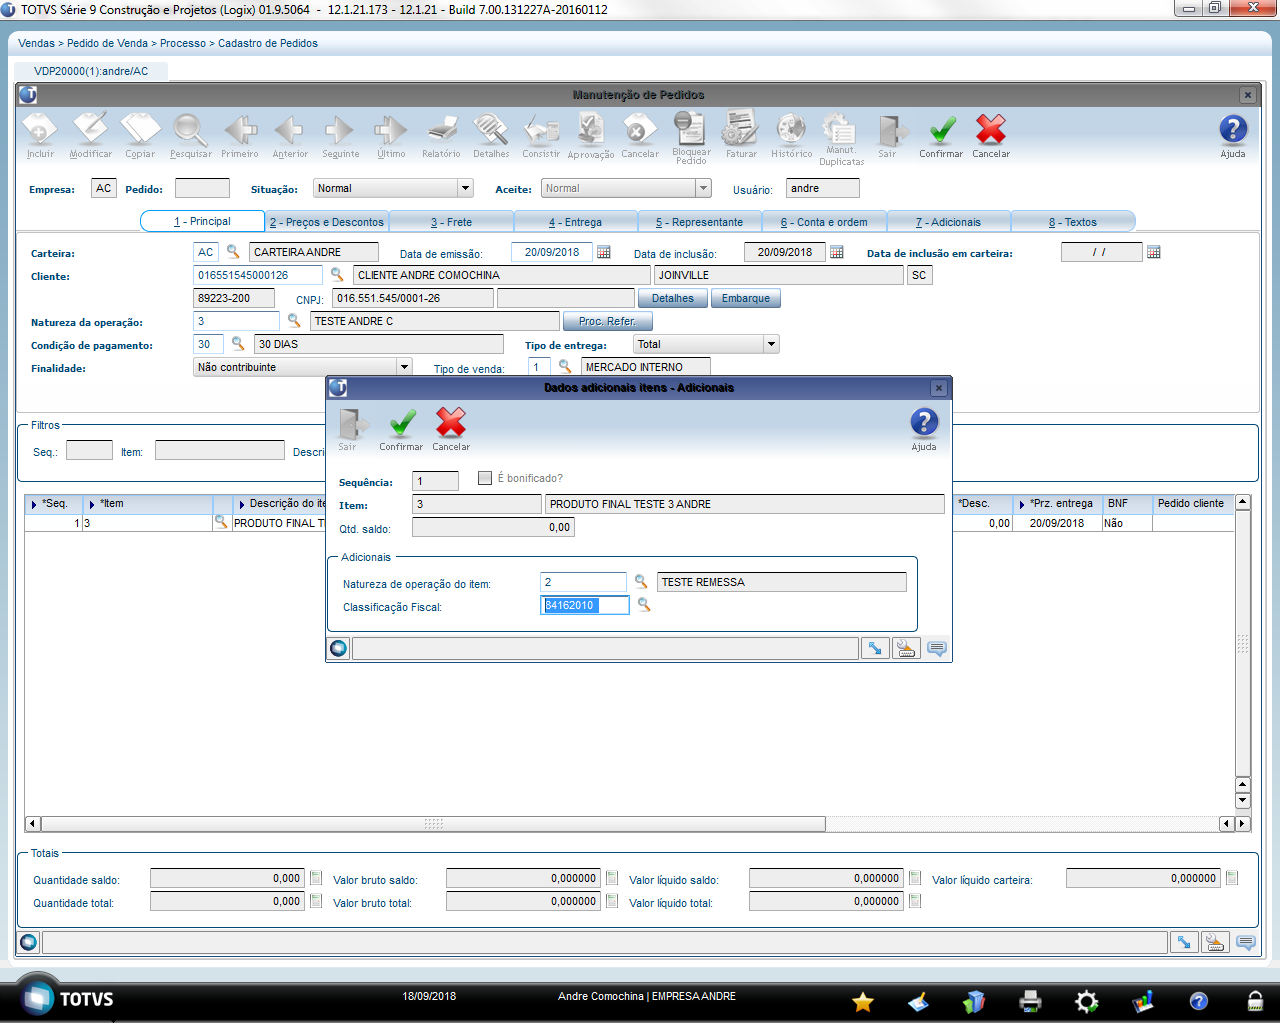This screenshot has height=1024, width=1280.
Task: Click the Consistir toolbar icon
Action: pyautogui.click(x=541, y=136)
